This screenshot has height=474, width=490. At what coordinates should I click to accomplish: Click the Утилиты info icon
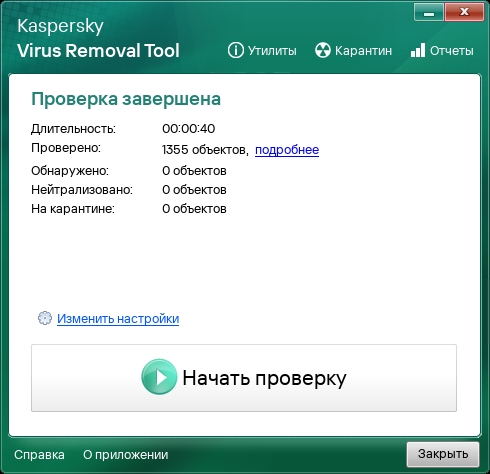tap(236, 51)
